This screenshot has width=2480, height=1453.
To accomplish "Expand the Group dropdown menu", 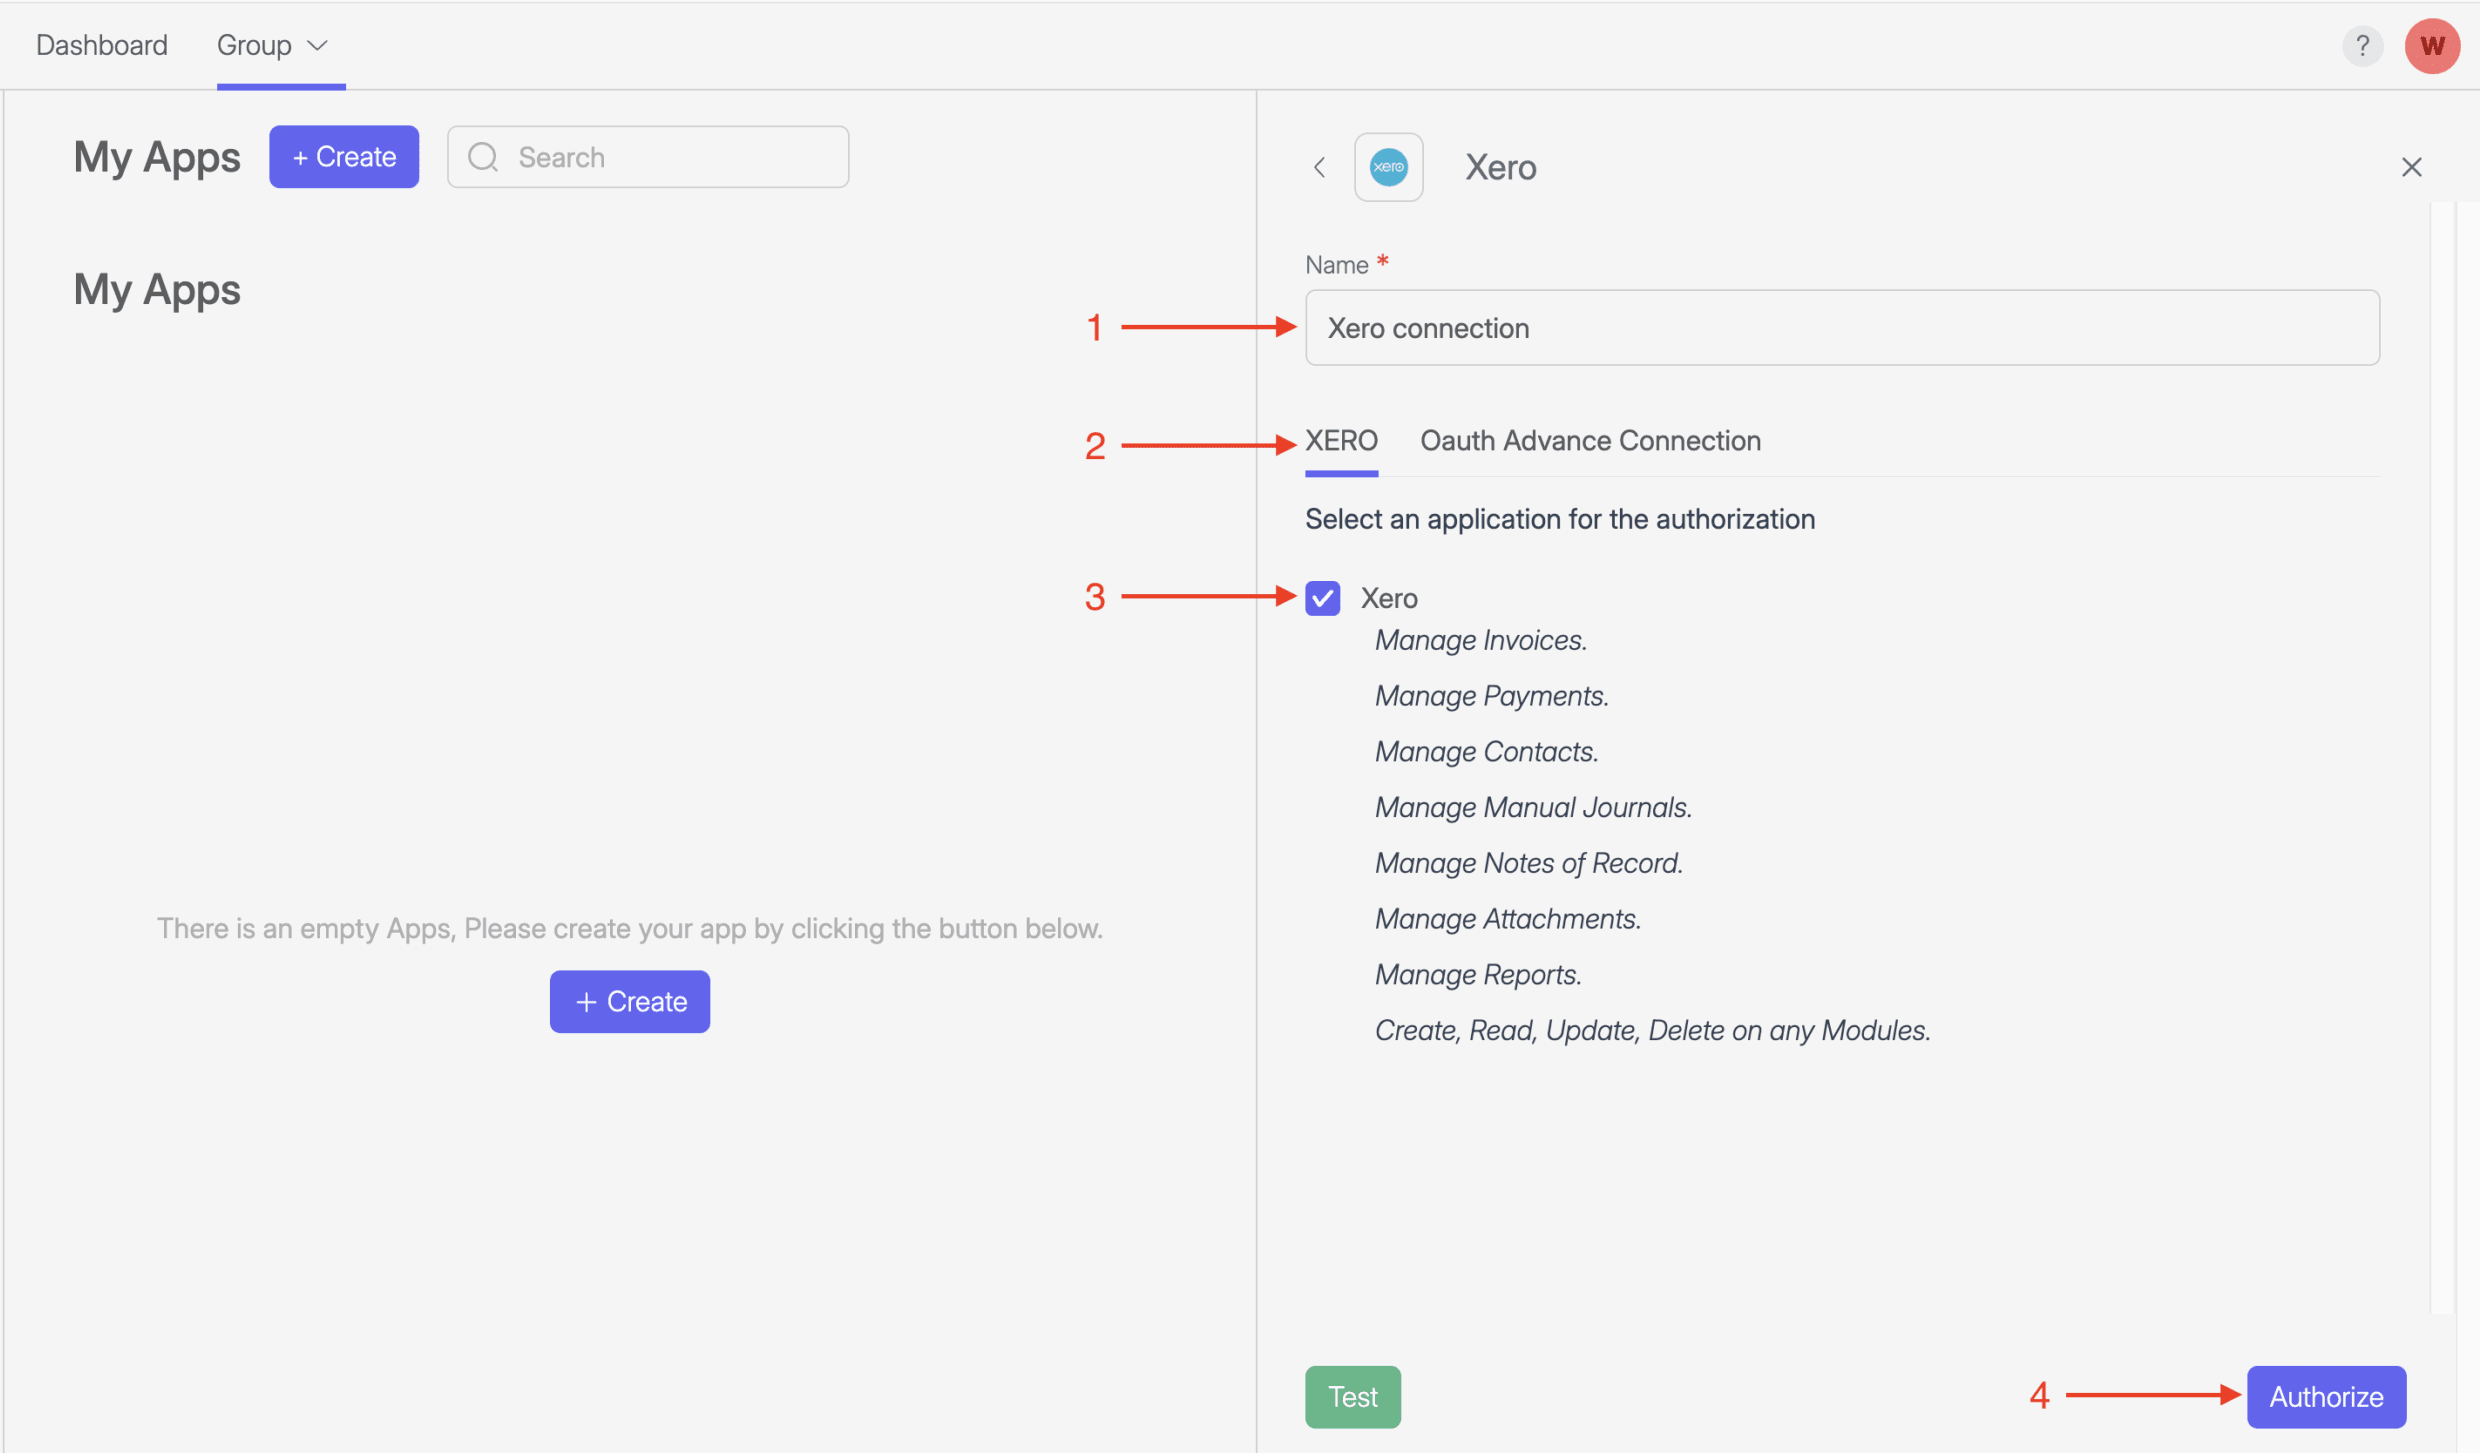I will [256, 46].
